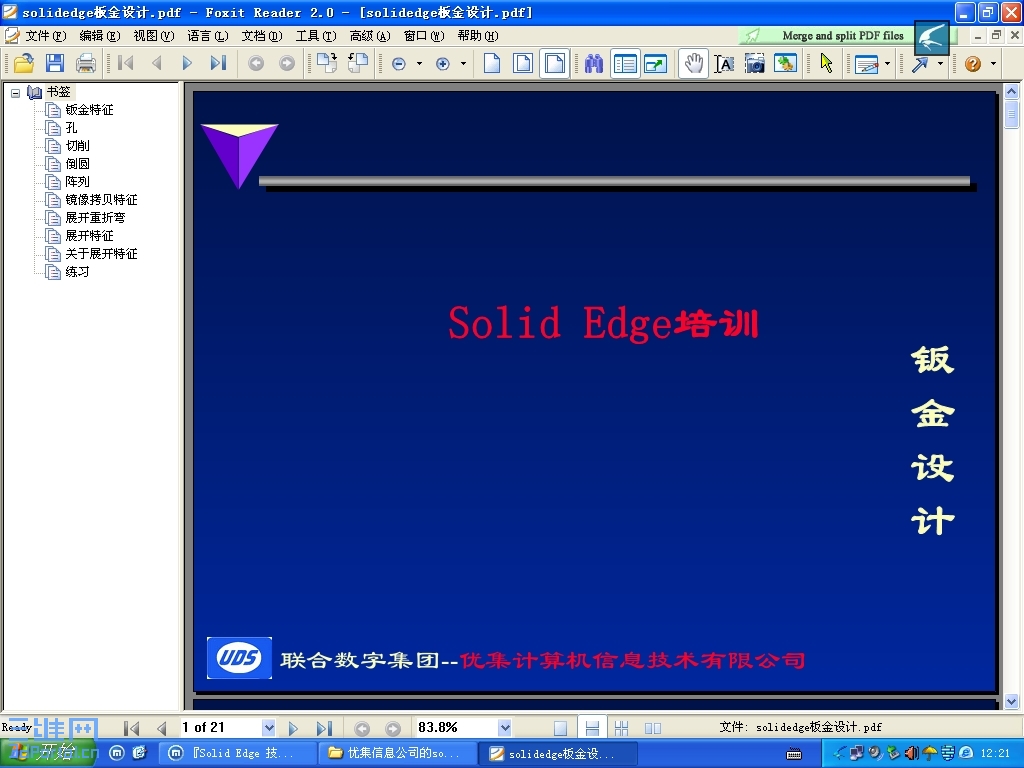This screenshot has width=1024, height=768.
Task: Toggle the bookmark navigation panel icon
Action: pyautogui.click(x=625, y=63)
